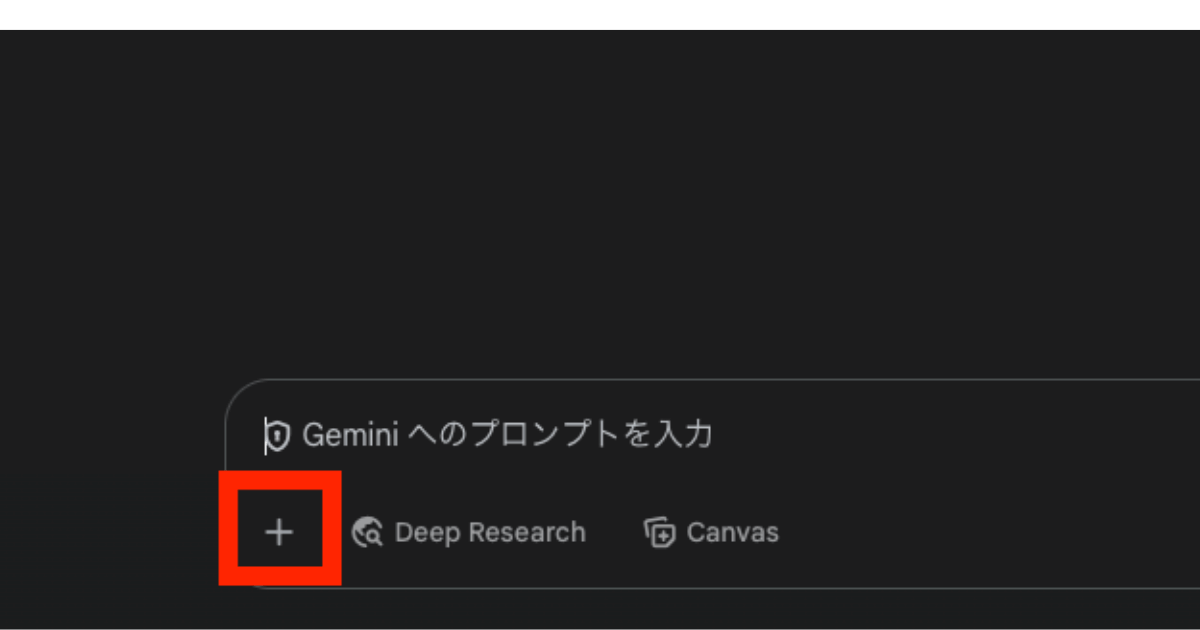This screenshot has height=630, width=1200.
Task: Click the shield icon in the prompt field
Action: pos(278,435)
